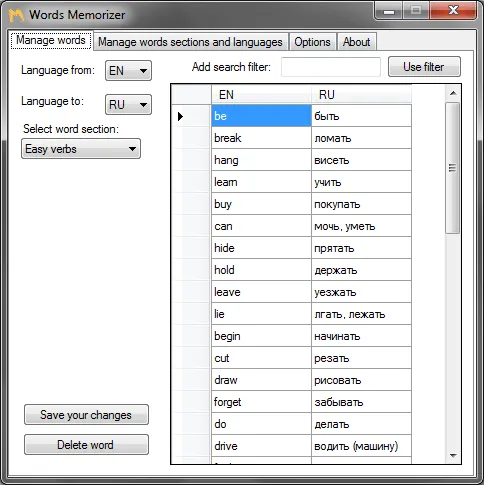Click the RU column header
The width and height of the screenshot is (484, 485).
(361, 95)
